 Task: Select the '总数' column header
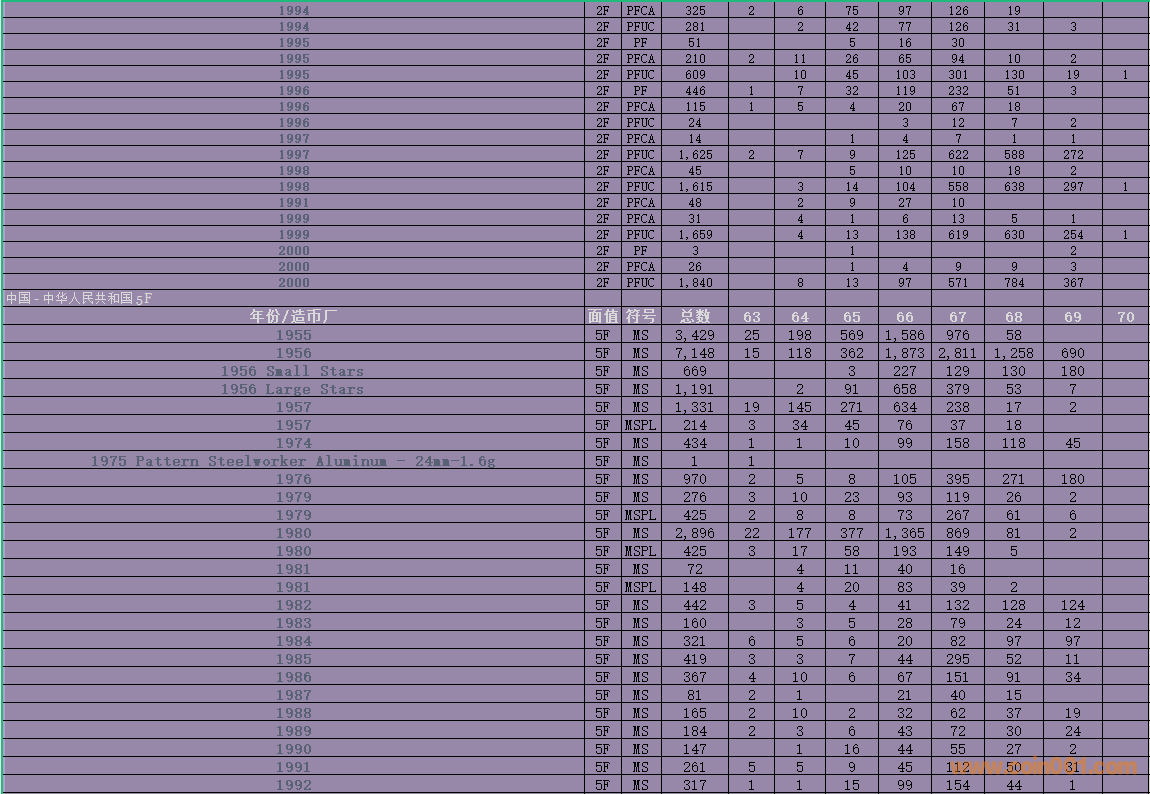pyautogui.click(x=694, y=316)
